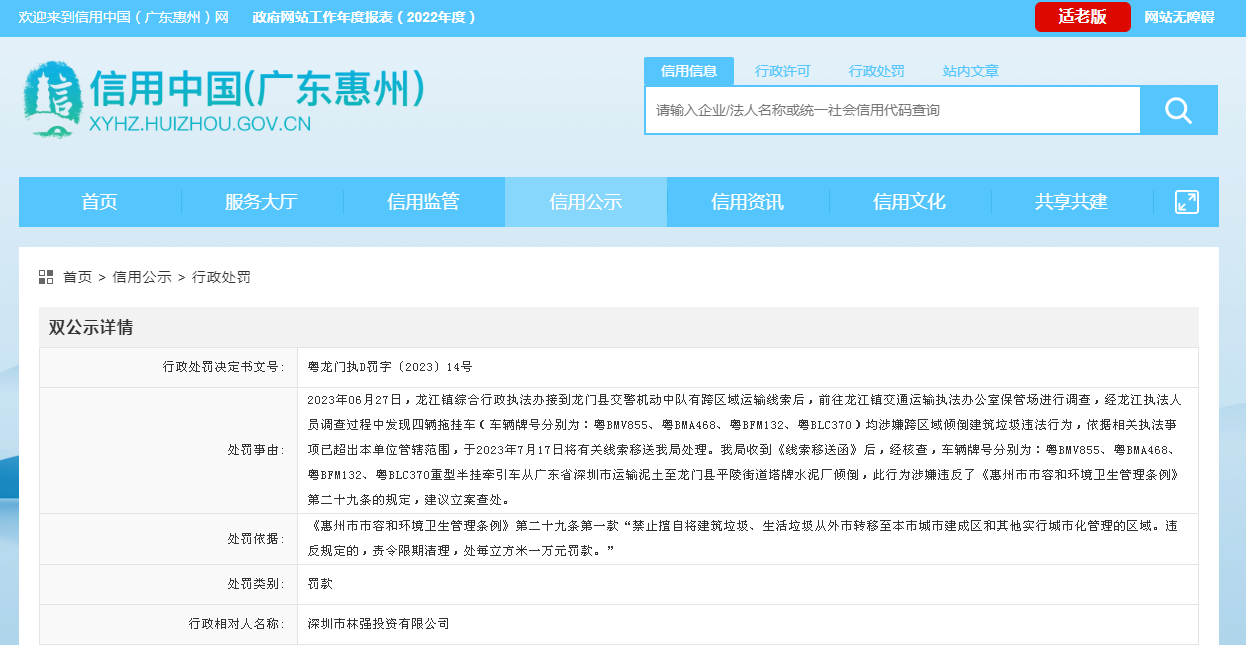Click the 行政相对人名称 label
This screenshot has width=1246, height=645.
(237, 623)
